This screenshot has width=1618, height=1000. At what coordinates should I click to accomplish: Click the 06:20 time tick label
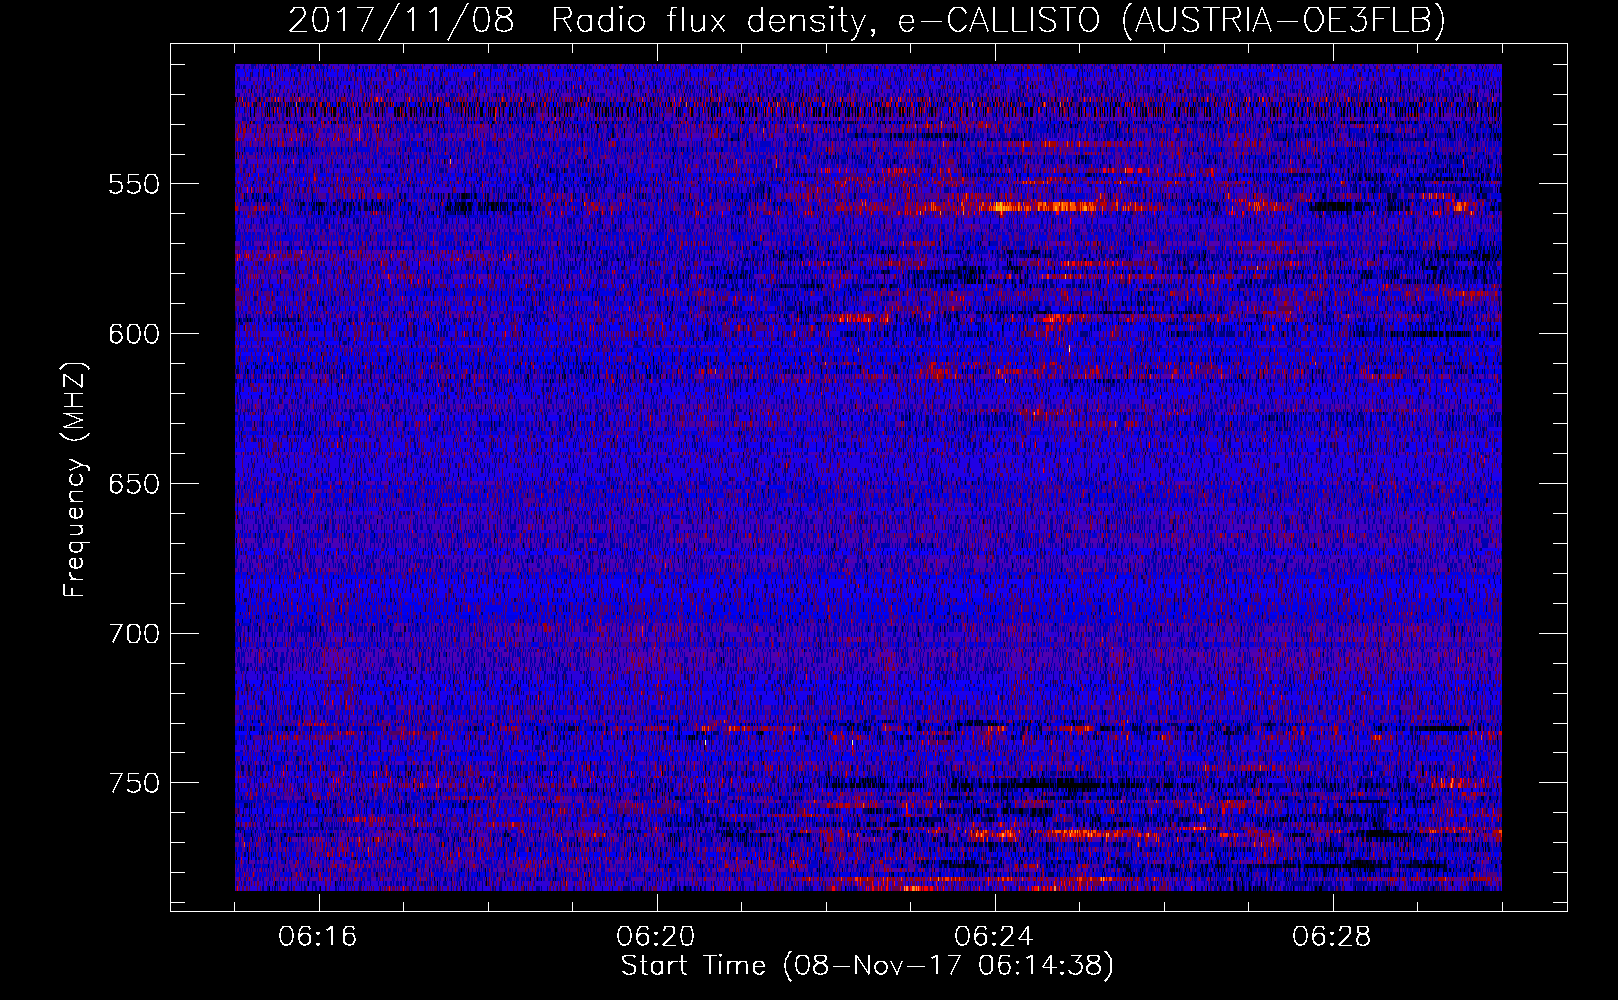[x=656, y=937]
